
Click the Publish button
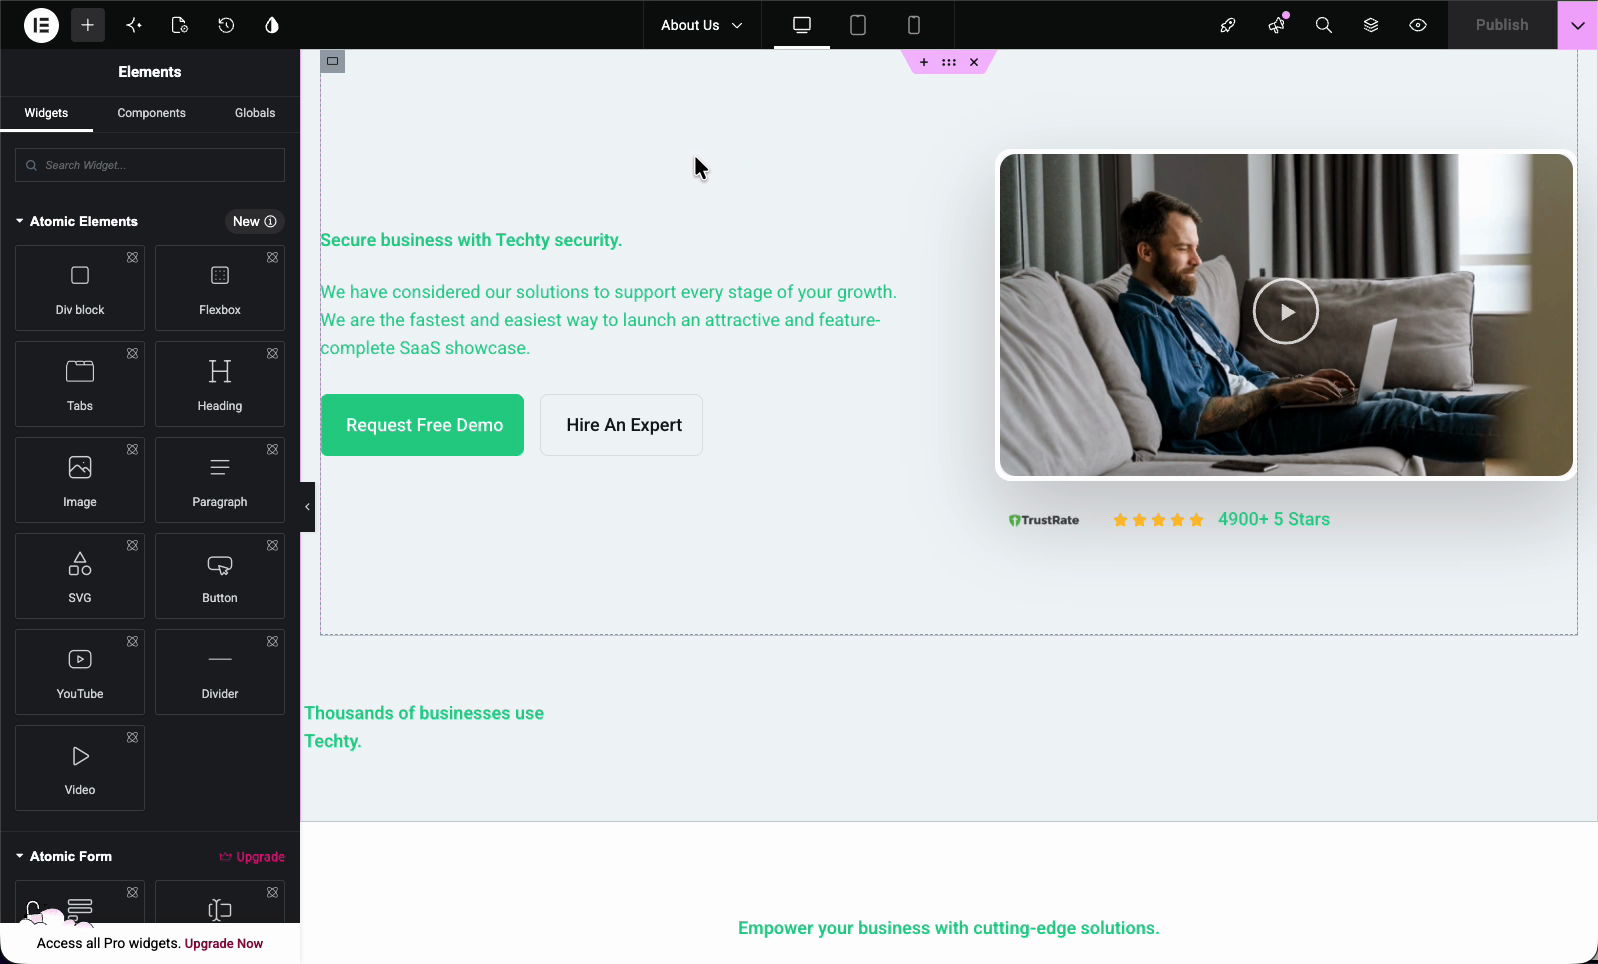coord(1502,25)
